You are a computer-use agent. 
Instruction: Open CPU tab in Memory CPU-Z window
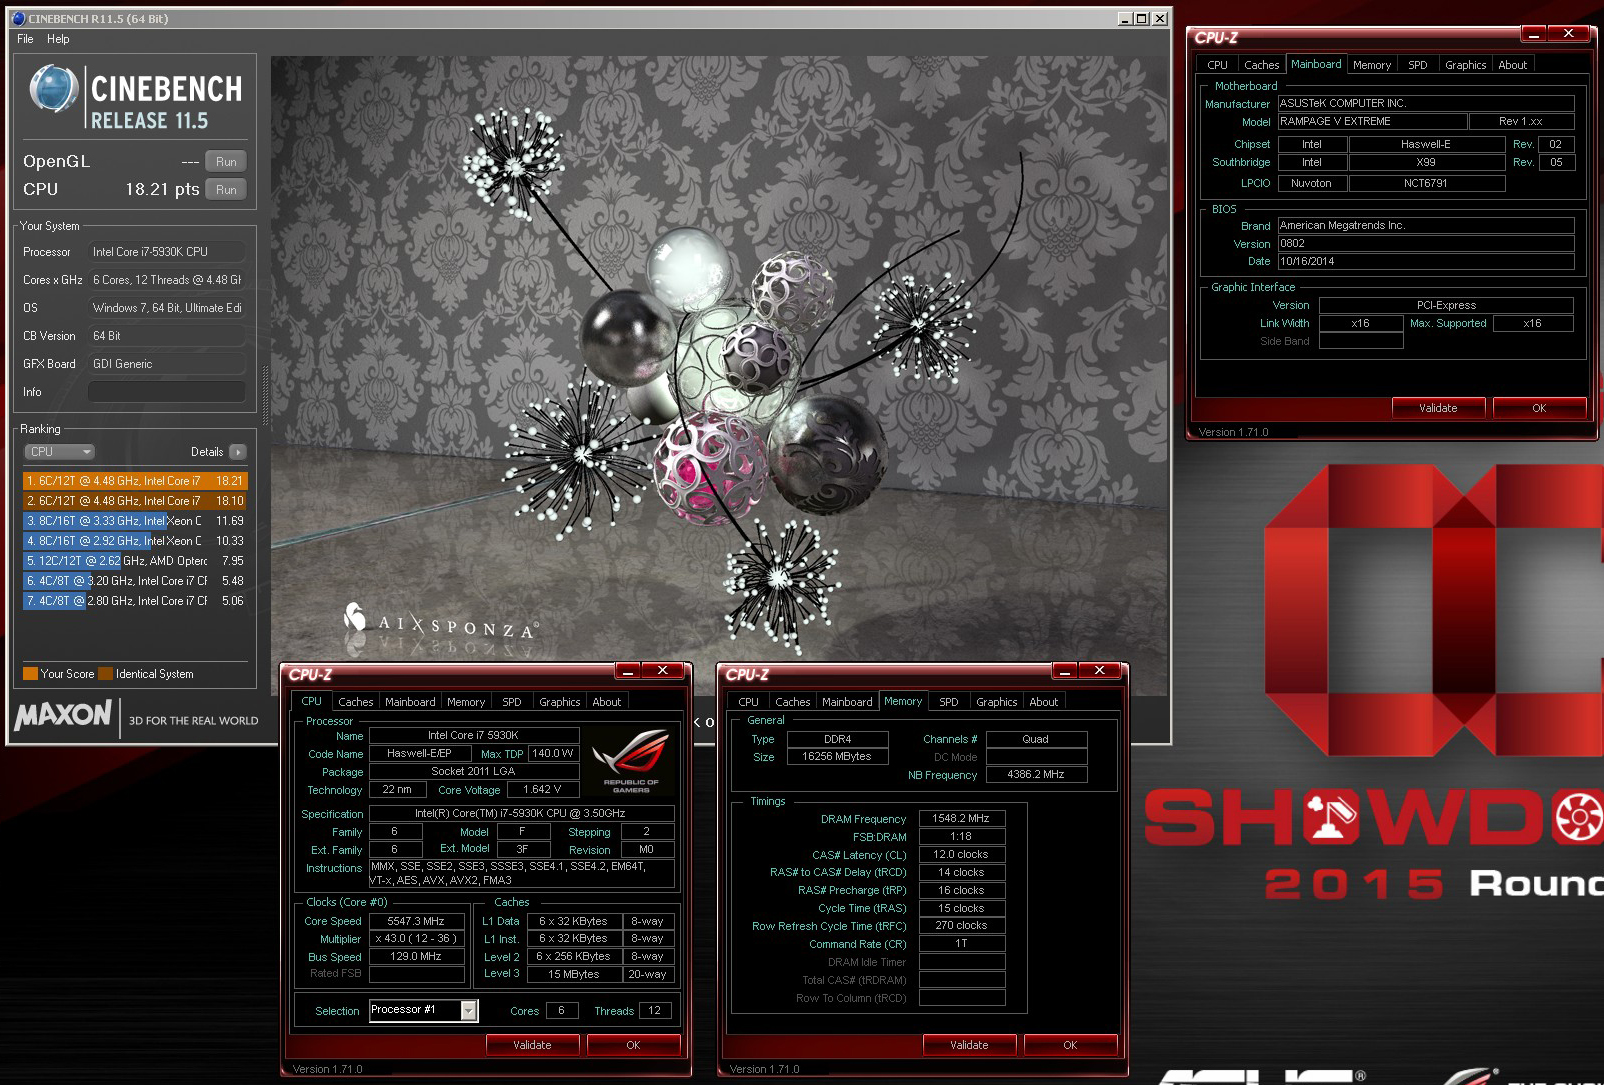[748, 702]
